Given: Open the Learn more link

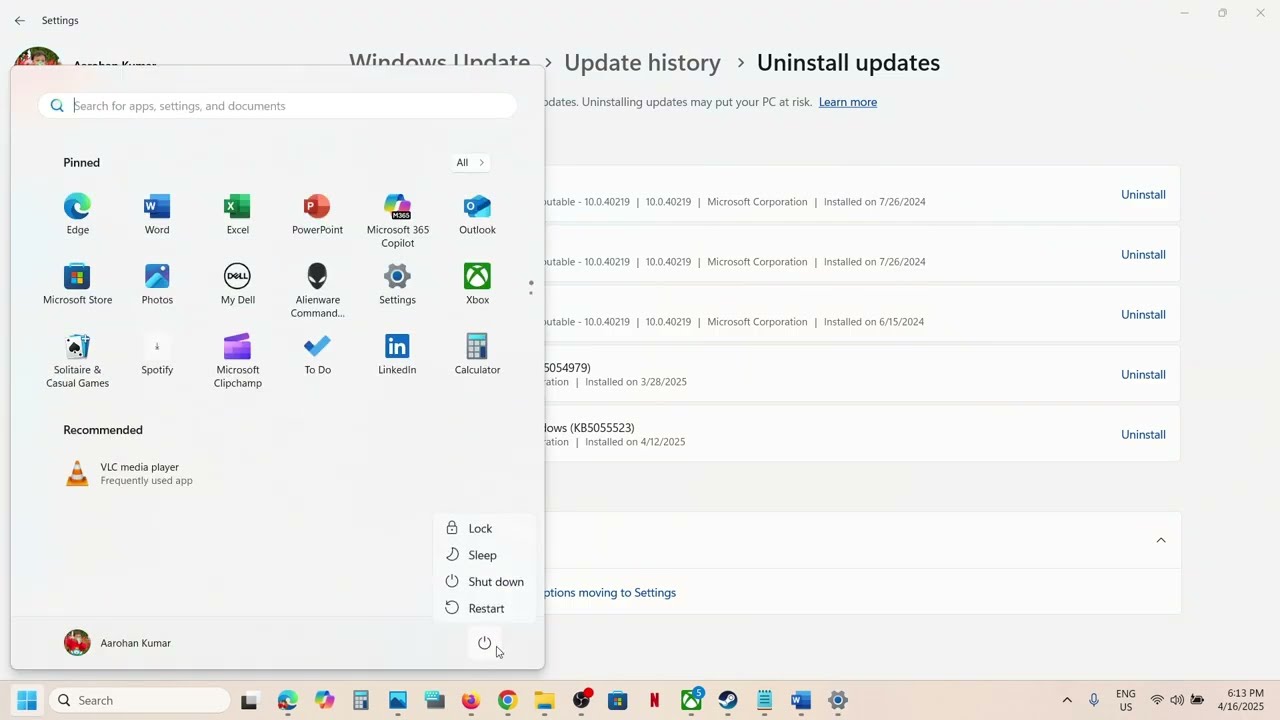Looking at the screenshot, I should click(x=848, y=102).
